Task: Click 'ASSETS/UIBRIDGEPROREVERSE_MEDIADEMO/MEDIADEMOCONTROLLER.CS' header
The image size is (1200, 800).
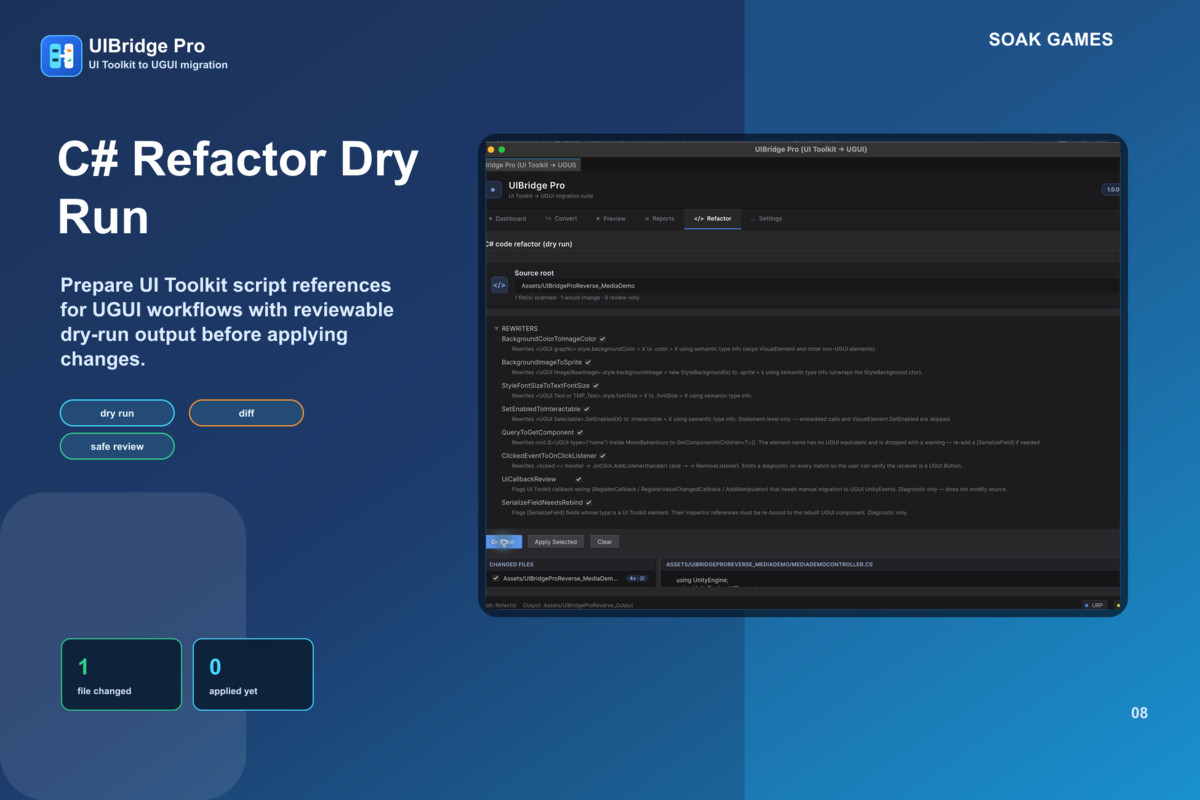Action: 771,564
